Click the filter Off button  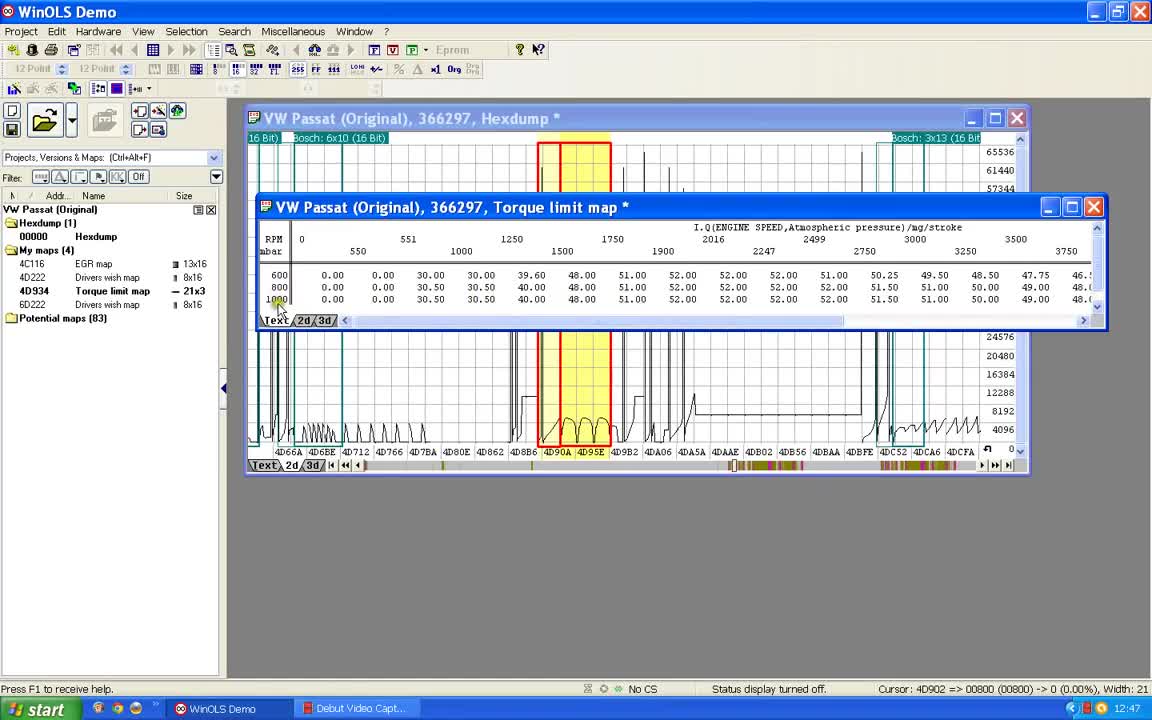click(x=138, y=176)
